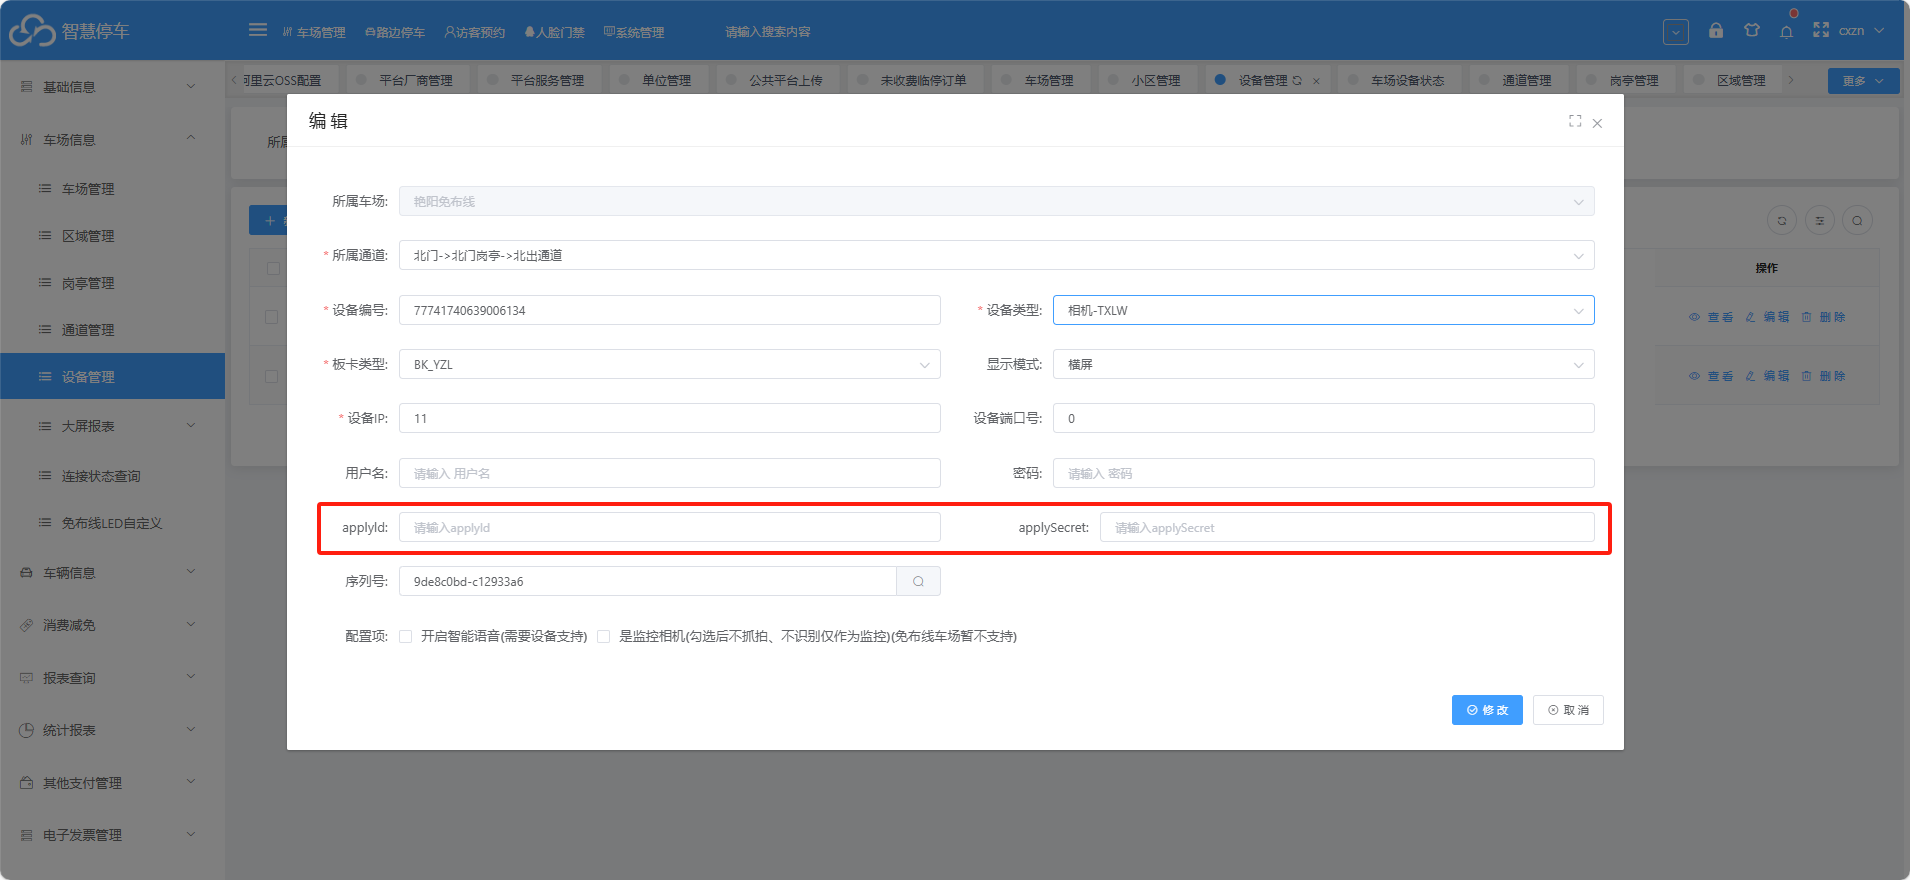The height and width of the screenshot is (880, 1910).
Task: Open 免布线LED自定义 in the sidebar
Action: (x=112, y=523)
